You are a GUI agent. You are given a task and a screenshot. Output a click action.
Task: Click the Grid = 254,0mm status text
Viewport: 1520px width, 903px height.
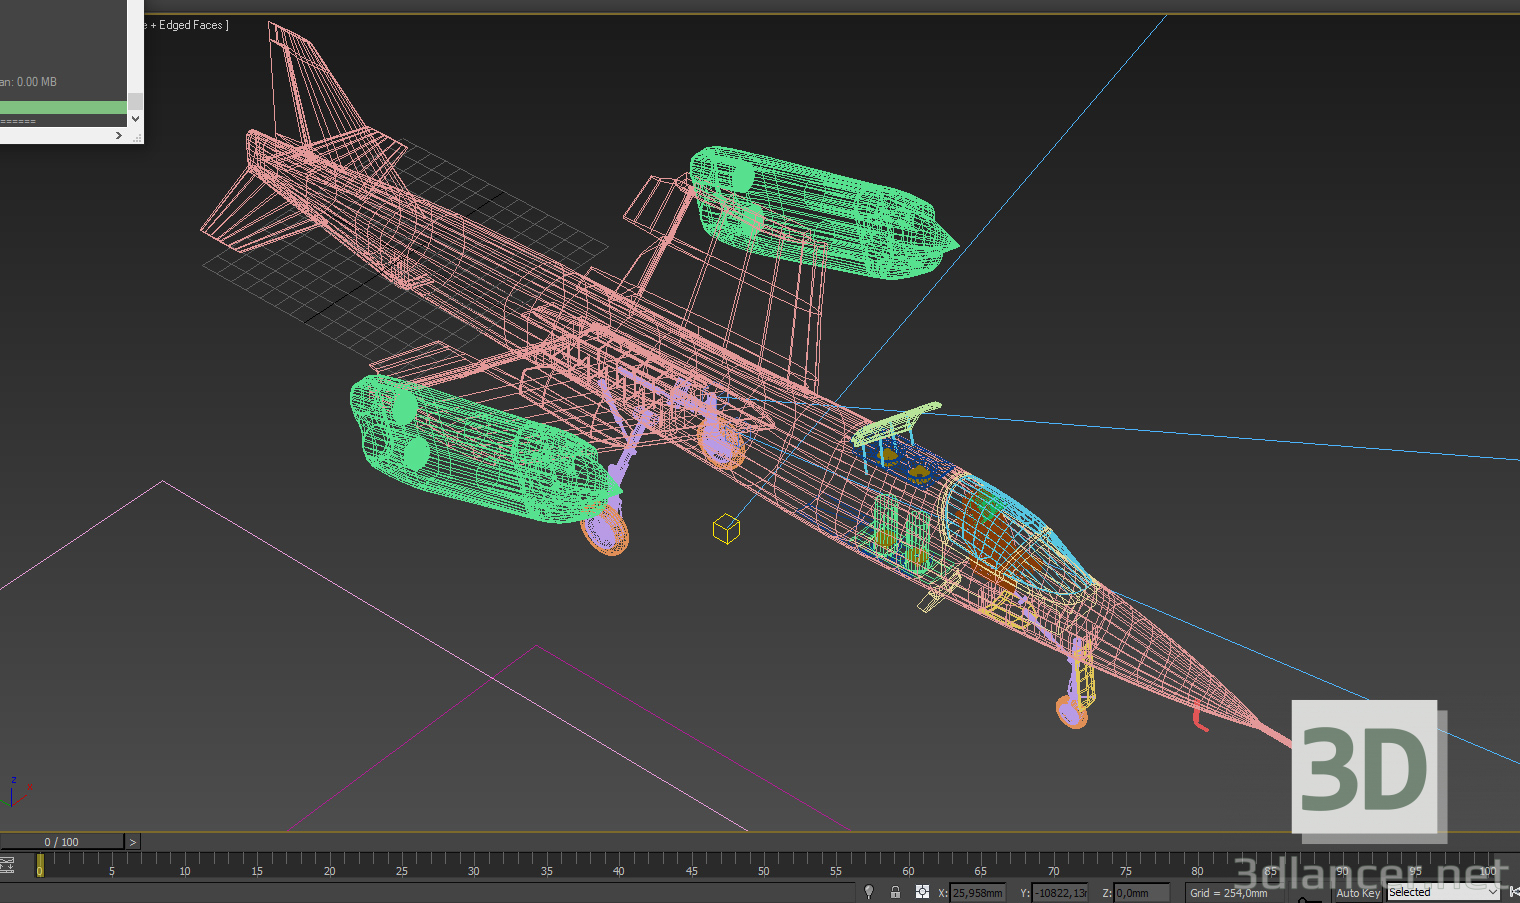pos(1228,893)
